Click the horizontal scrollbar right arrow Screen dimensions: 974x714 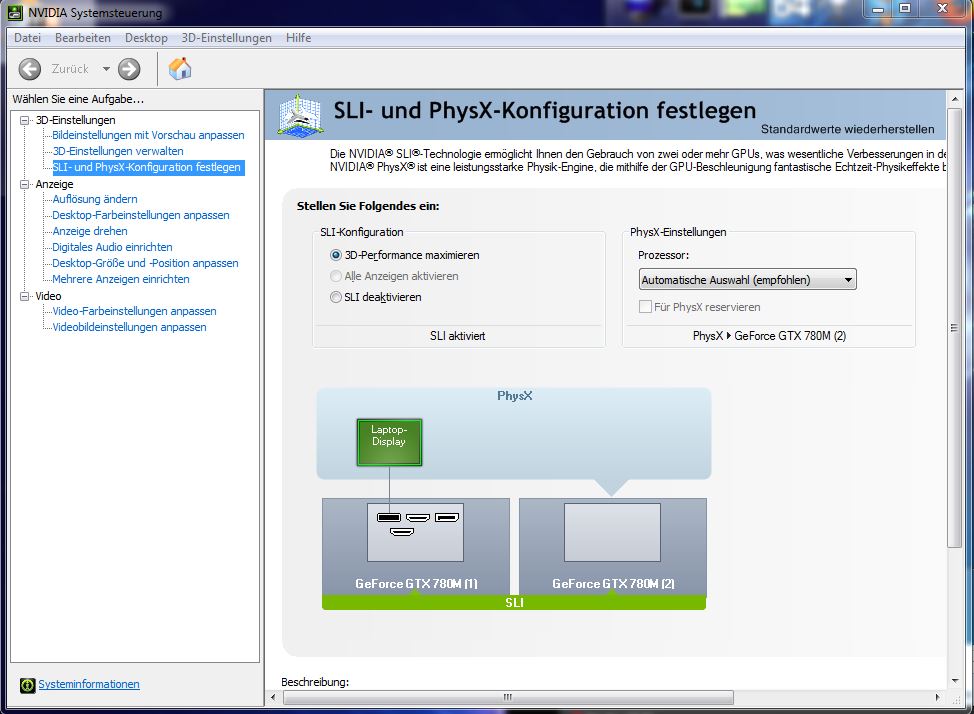click(938, 698)
